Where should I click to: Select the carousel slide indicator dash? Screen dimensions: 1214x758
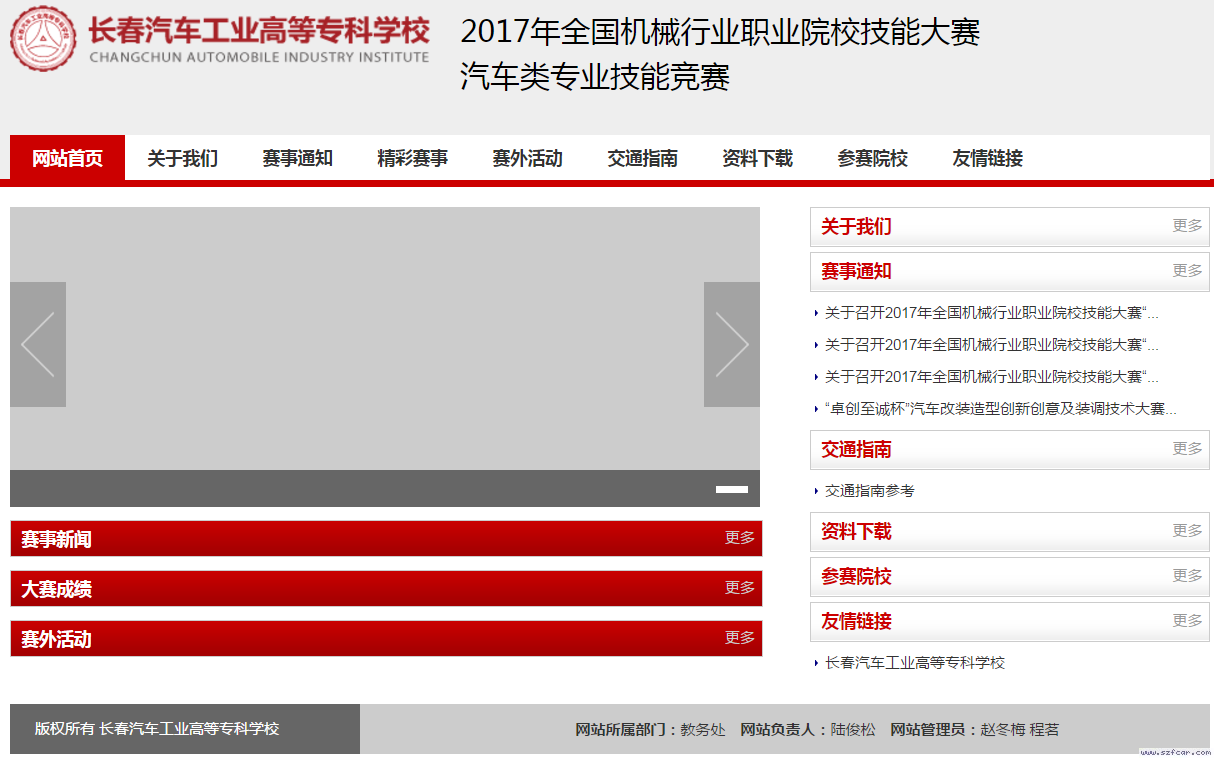731,489
